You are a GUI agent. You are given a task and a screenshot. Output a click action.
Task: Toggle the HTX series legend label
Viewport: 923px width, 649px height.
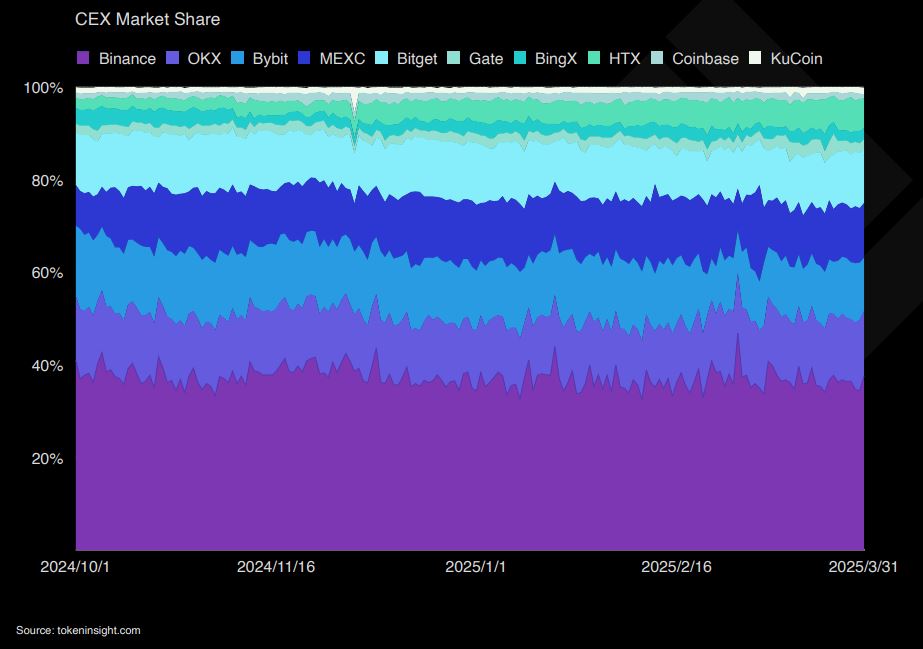(x=625, y=59)
